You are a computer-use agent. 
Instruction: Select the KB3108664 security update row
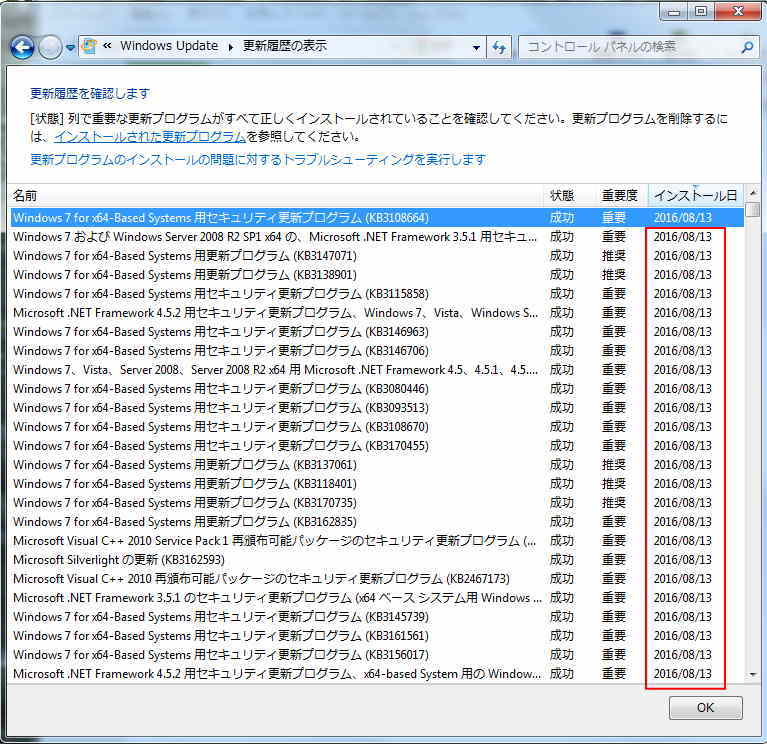coord(377,218)
